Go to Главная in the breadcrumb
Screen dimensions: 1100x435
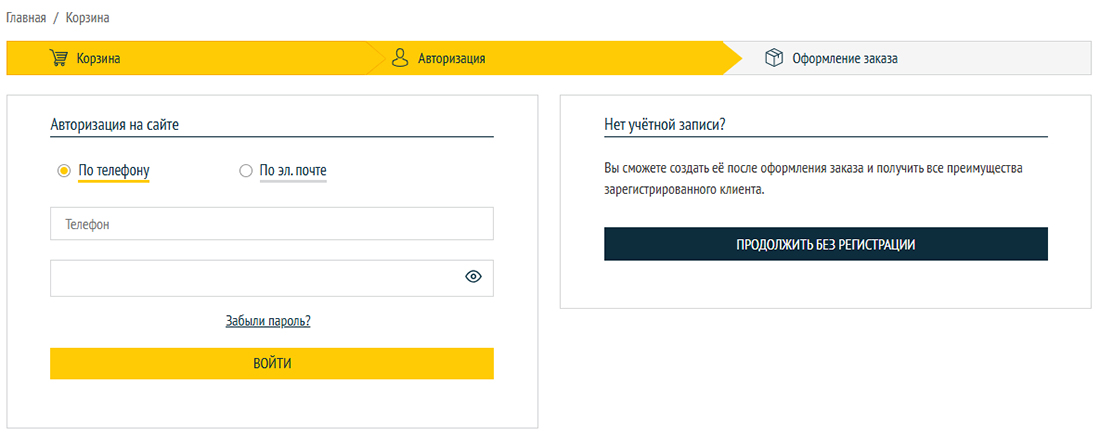[26, 19]
